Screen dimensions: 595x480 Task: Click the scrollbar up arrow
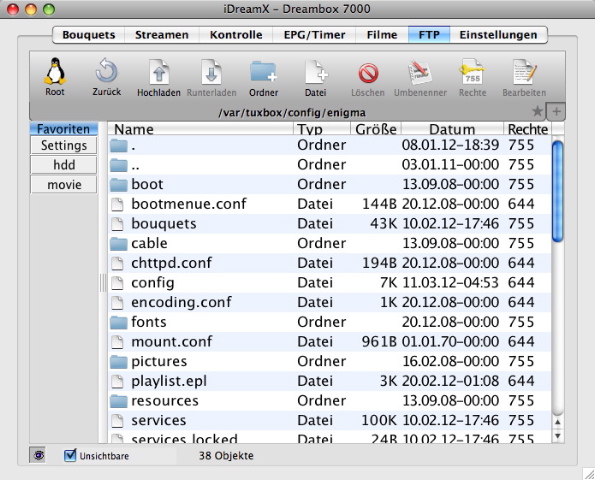pyautogui.click(x=557, y=422)
